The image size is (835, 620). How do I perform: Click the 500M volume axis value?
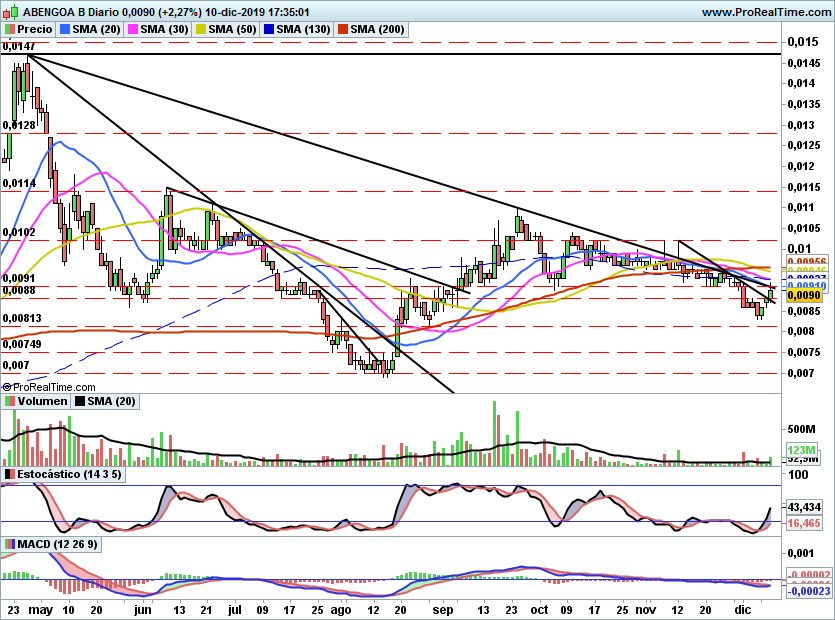[801, 429]
